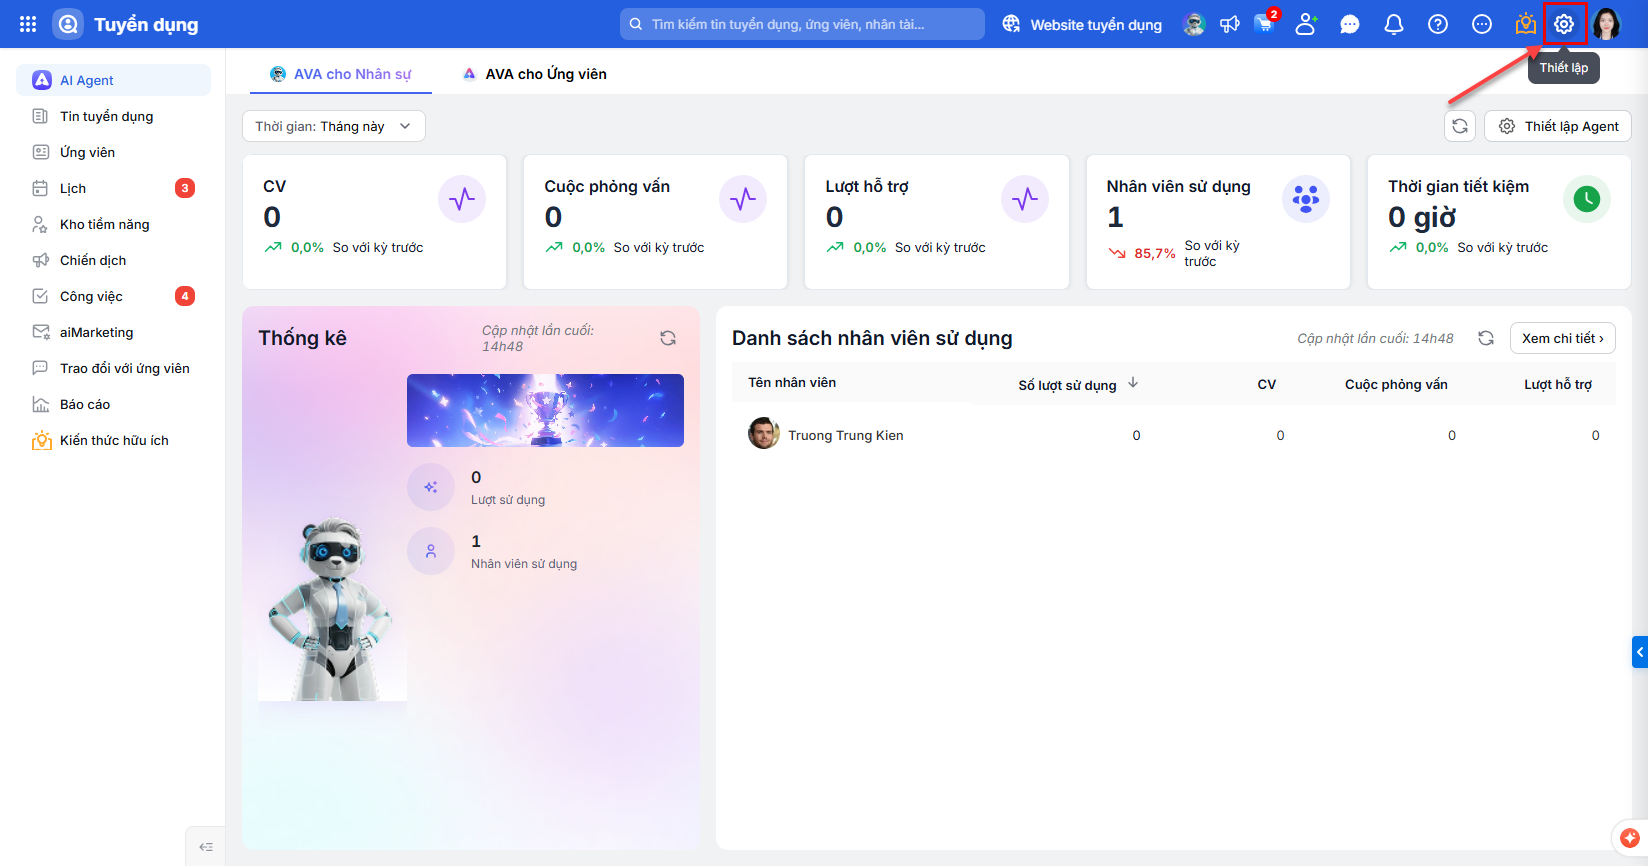This screenshot has height=866, width=1648.
Task: Go to Báo cáo in the sidebar
Action: [114, 404]
